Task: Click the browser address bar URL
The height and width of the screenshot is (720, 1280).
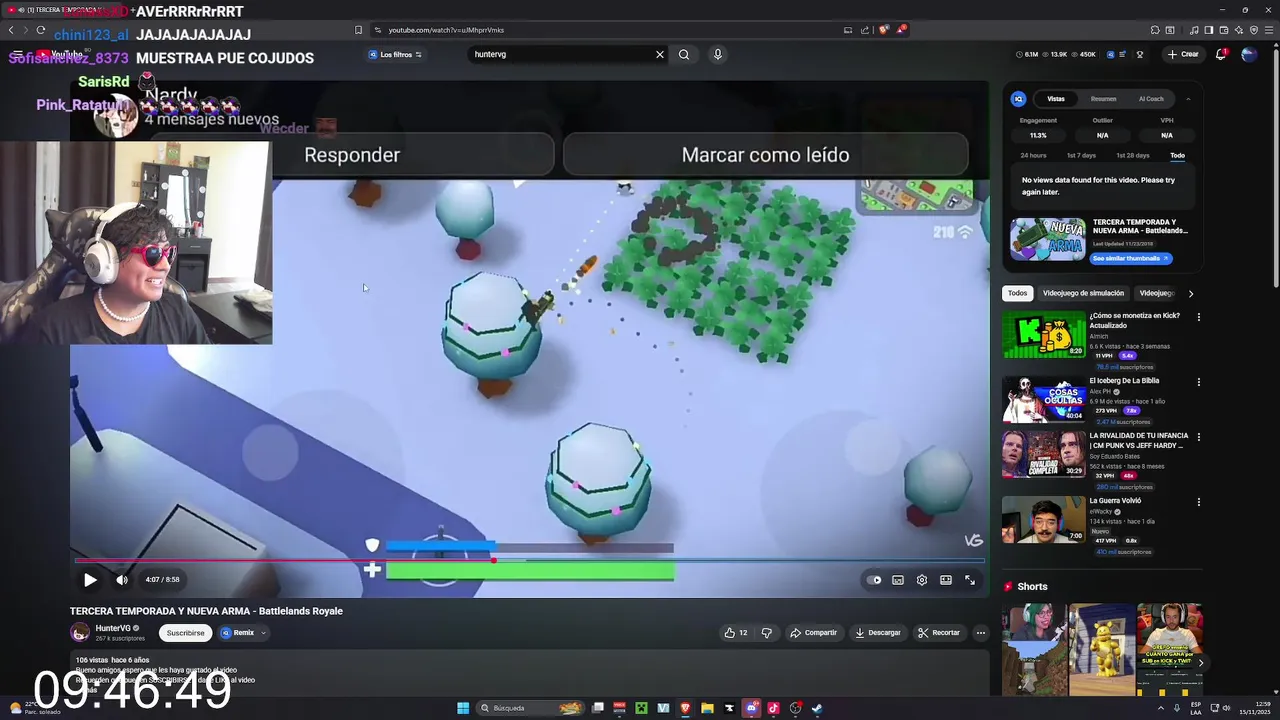Action: click(446, 30)
